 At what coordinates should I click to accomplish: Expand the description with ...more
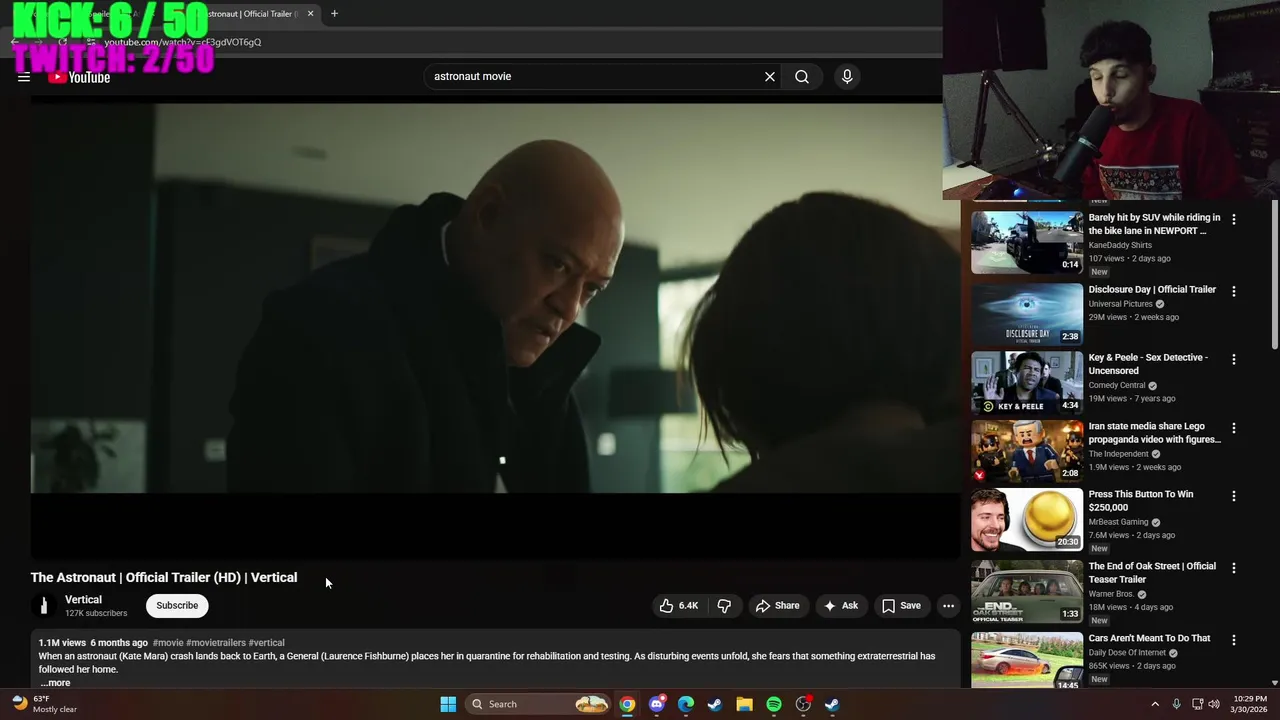click(x=55, y=683)
